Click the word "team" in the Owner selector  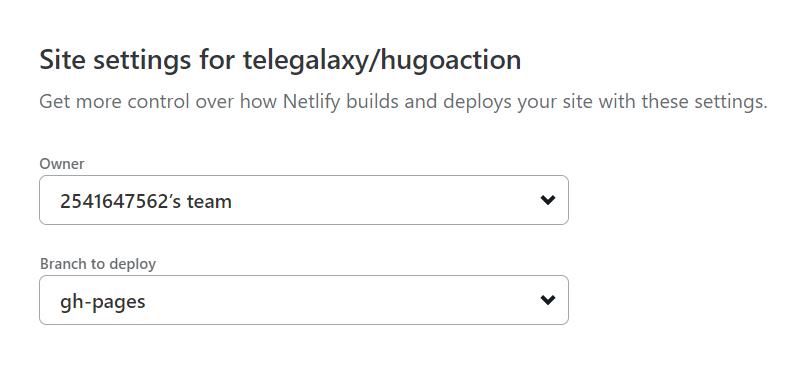click(x=209, y=201)
